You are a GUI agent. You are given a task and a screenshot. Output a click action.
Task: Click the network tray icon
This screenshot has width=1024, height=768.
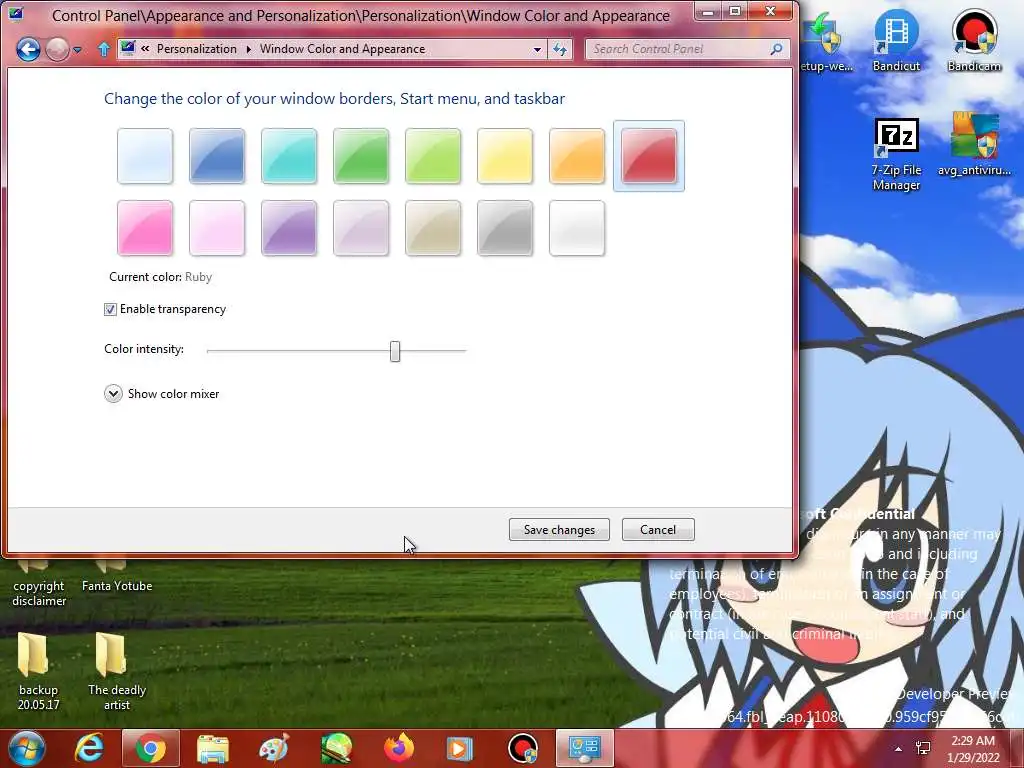click(923, 749)
